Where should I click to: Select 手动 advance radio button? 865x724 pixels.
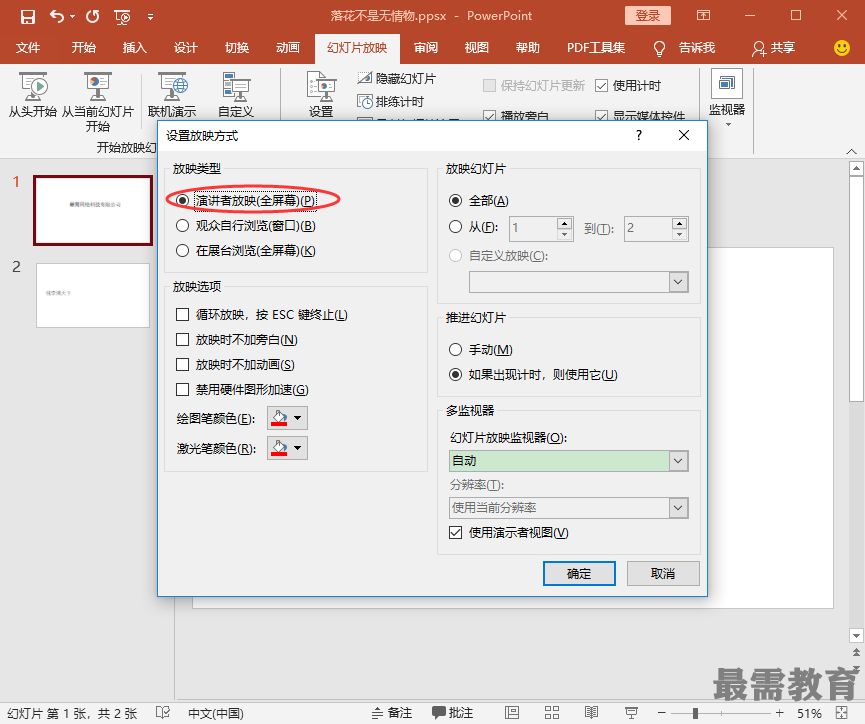point(455,349)
